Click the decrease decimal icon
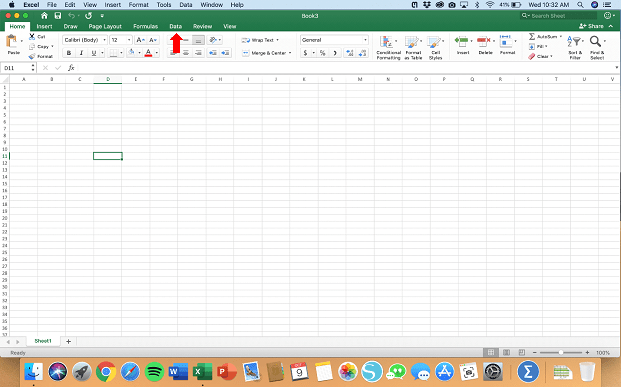The width and height of the screenshot is (621, 388). pos(362,53)
